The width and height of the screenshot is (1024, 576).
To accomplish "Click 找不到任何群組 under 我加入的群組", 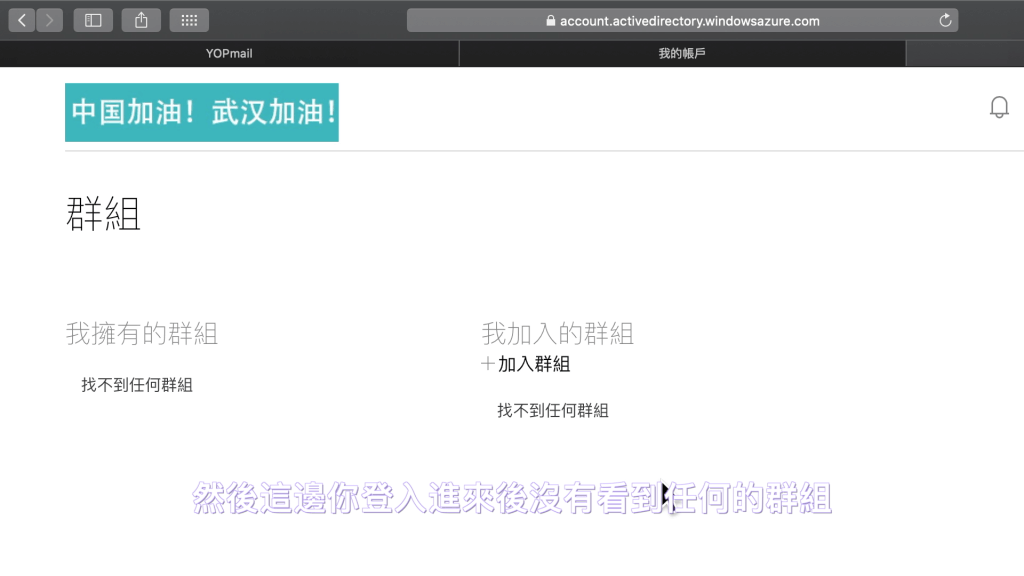I will [553, 411].
